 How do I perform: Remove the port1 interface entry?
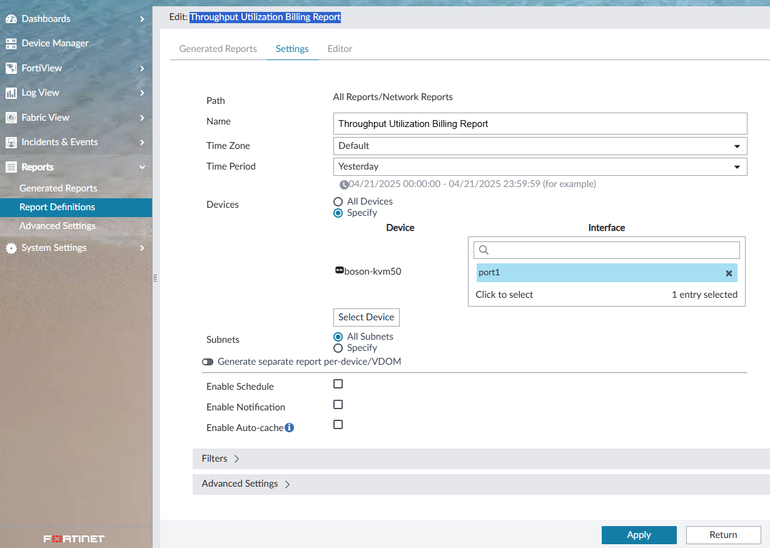[729, 273]
